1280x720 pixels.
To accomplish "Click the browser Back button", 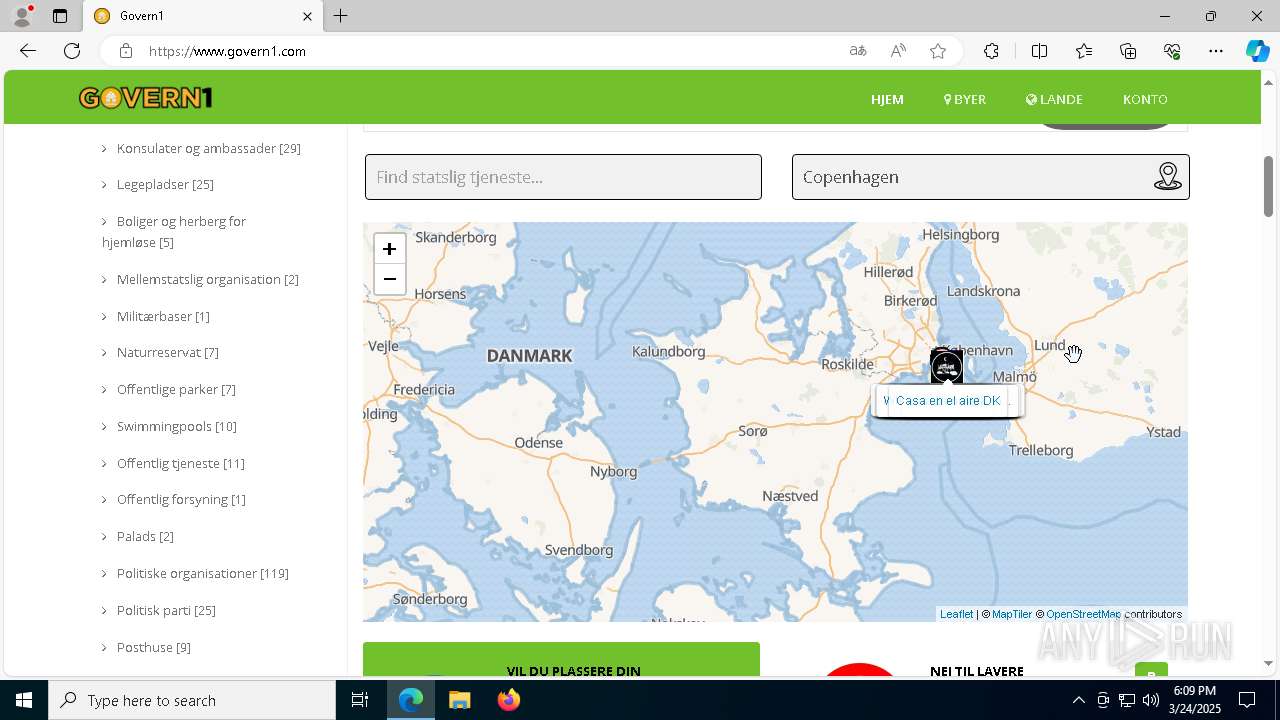I will [x=28, y=51].
